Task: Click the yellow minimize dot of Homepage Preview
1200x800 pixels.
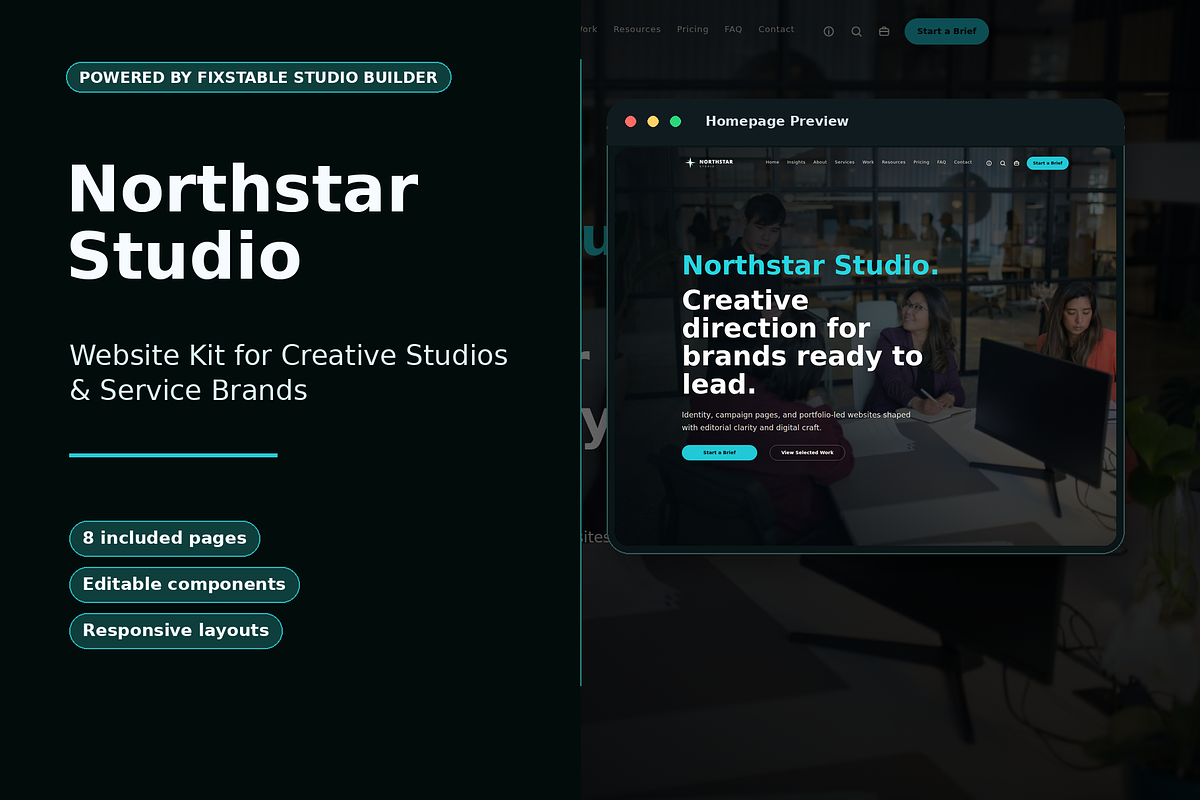Action: tap(653, 121)
